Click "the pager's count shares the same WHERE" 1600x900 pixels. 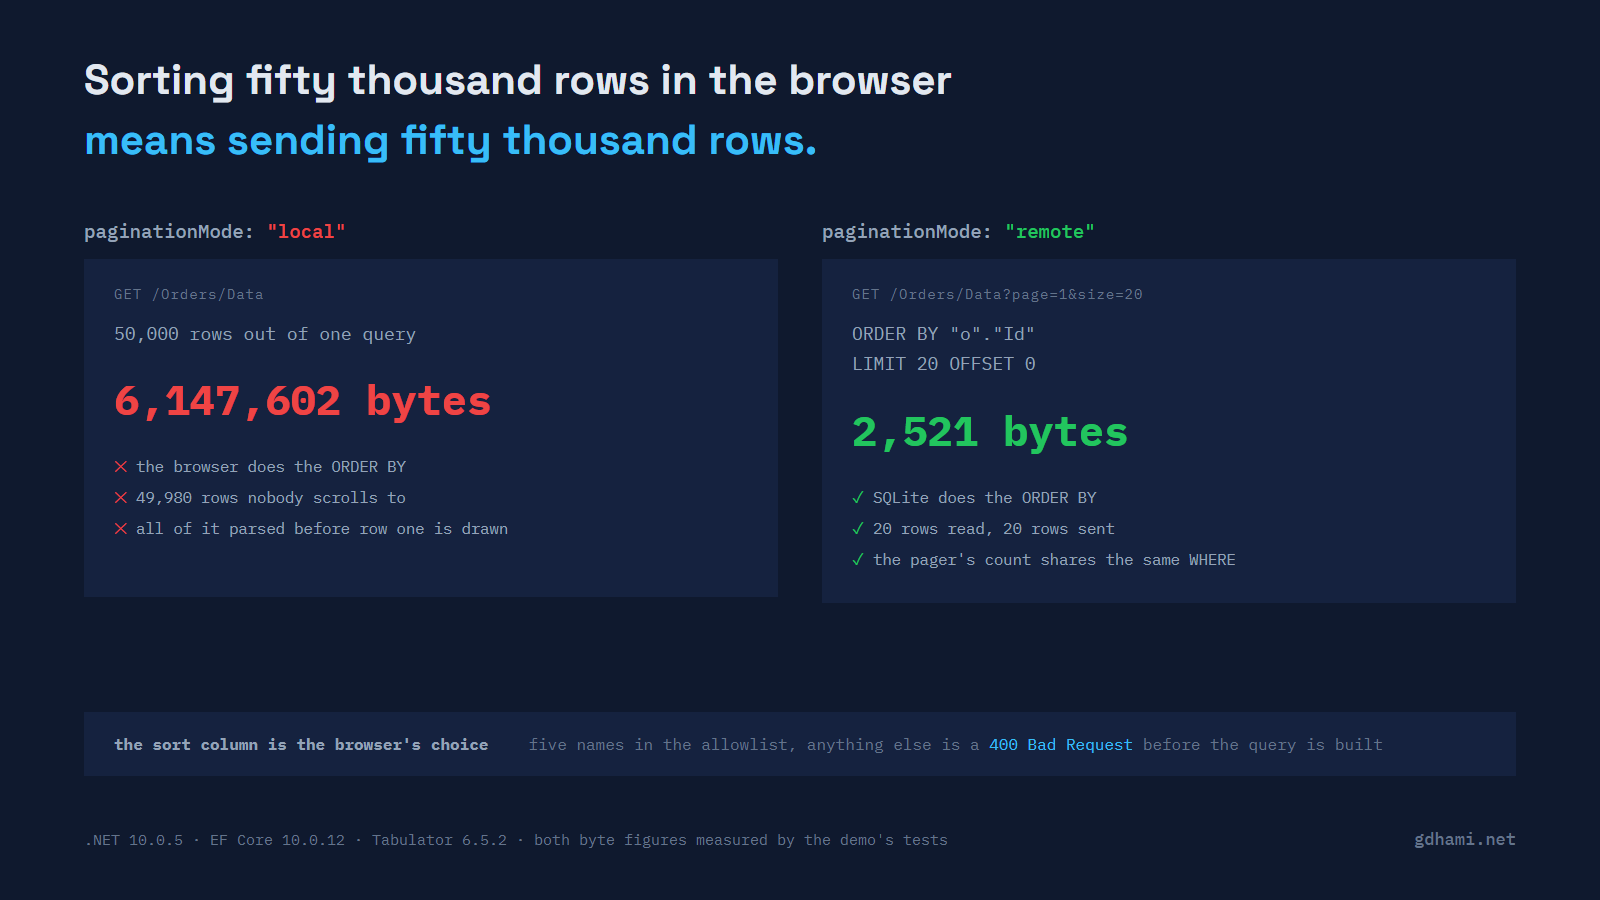[1054, 560]
